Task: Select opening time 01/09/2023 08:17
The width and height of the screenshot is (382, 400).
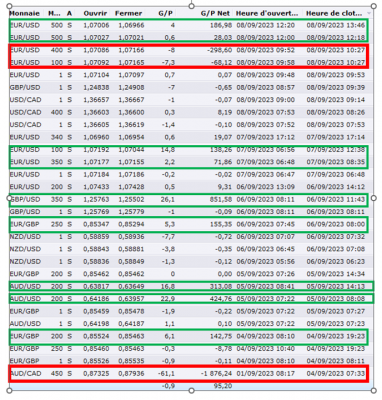Action: (x=266, y=373)
